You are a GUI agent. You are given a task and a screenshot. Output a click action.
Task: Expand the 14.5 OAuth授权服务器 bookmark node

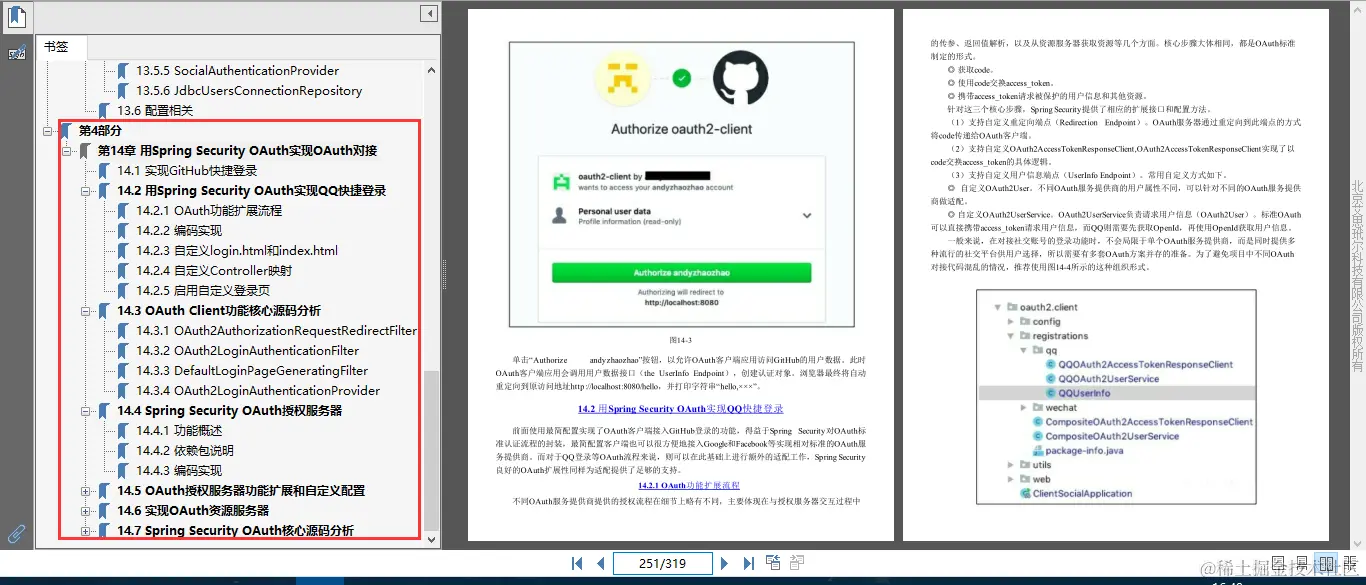coord(85,490)
